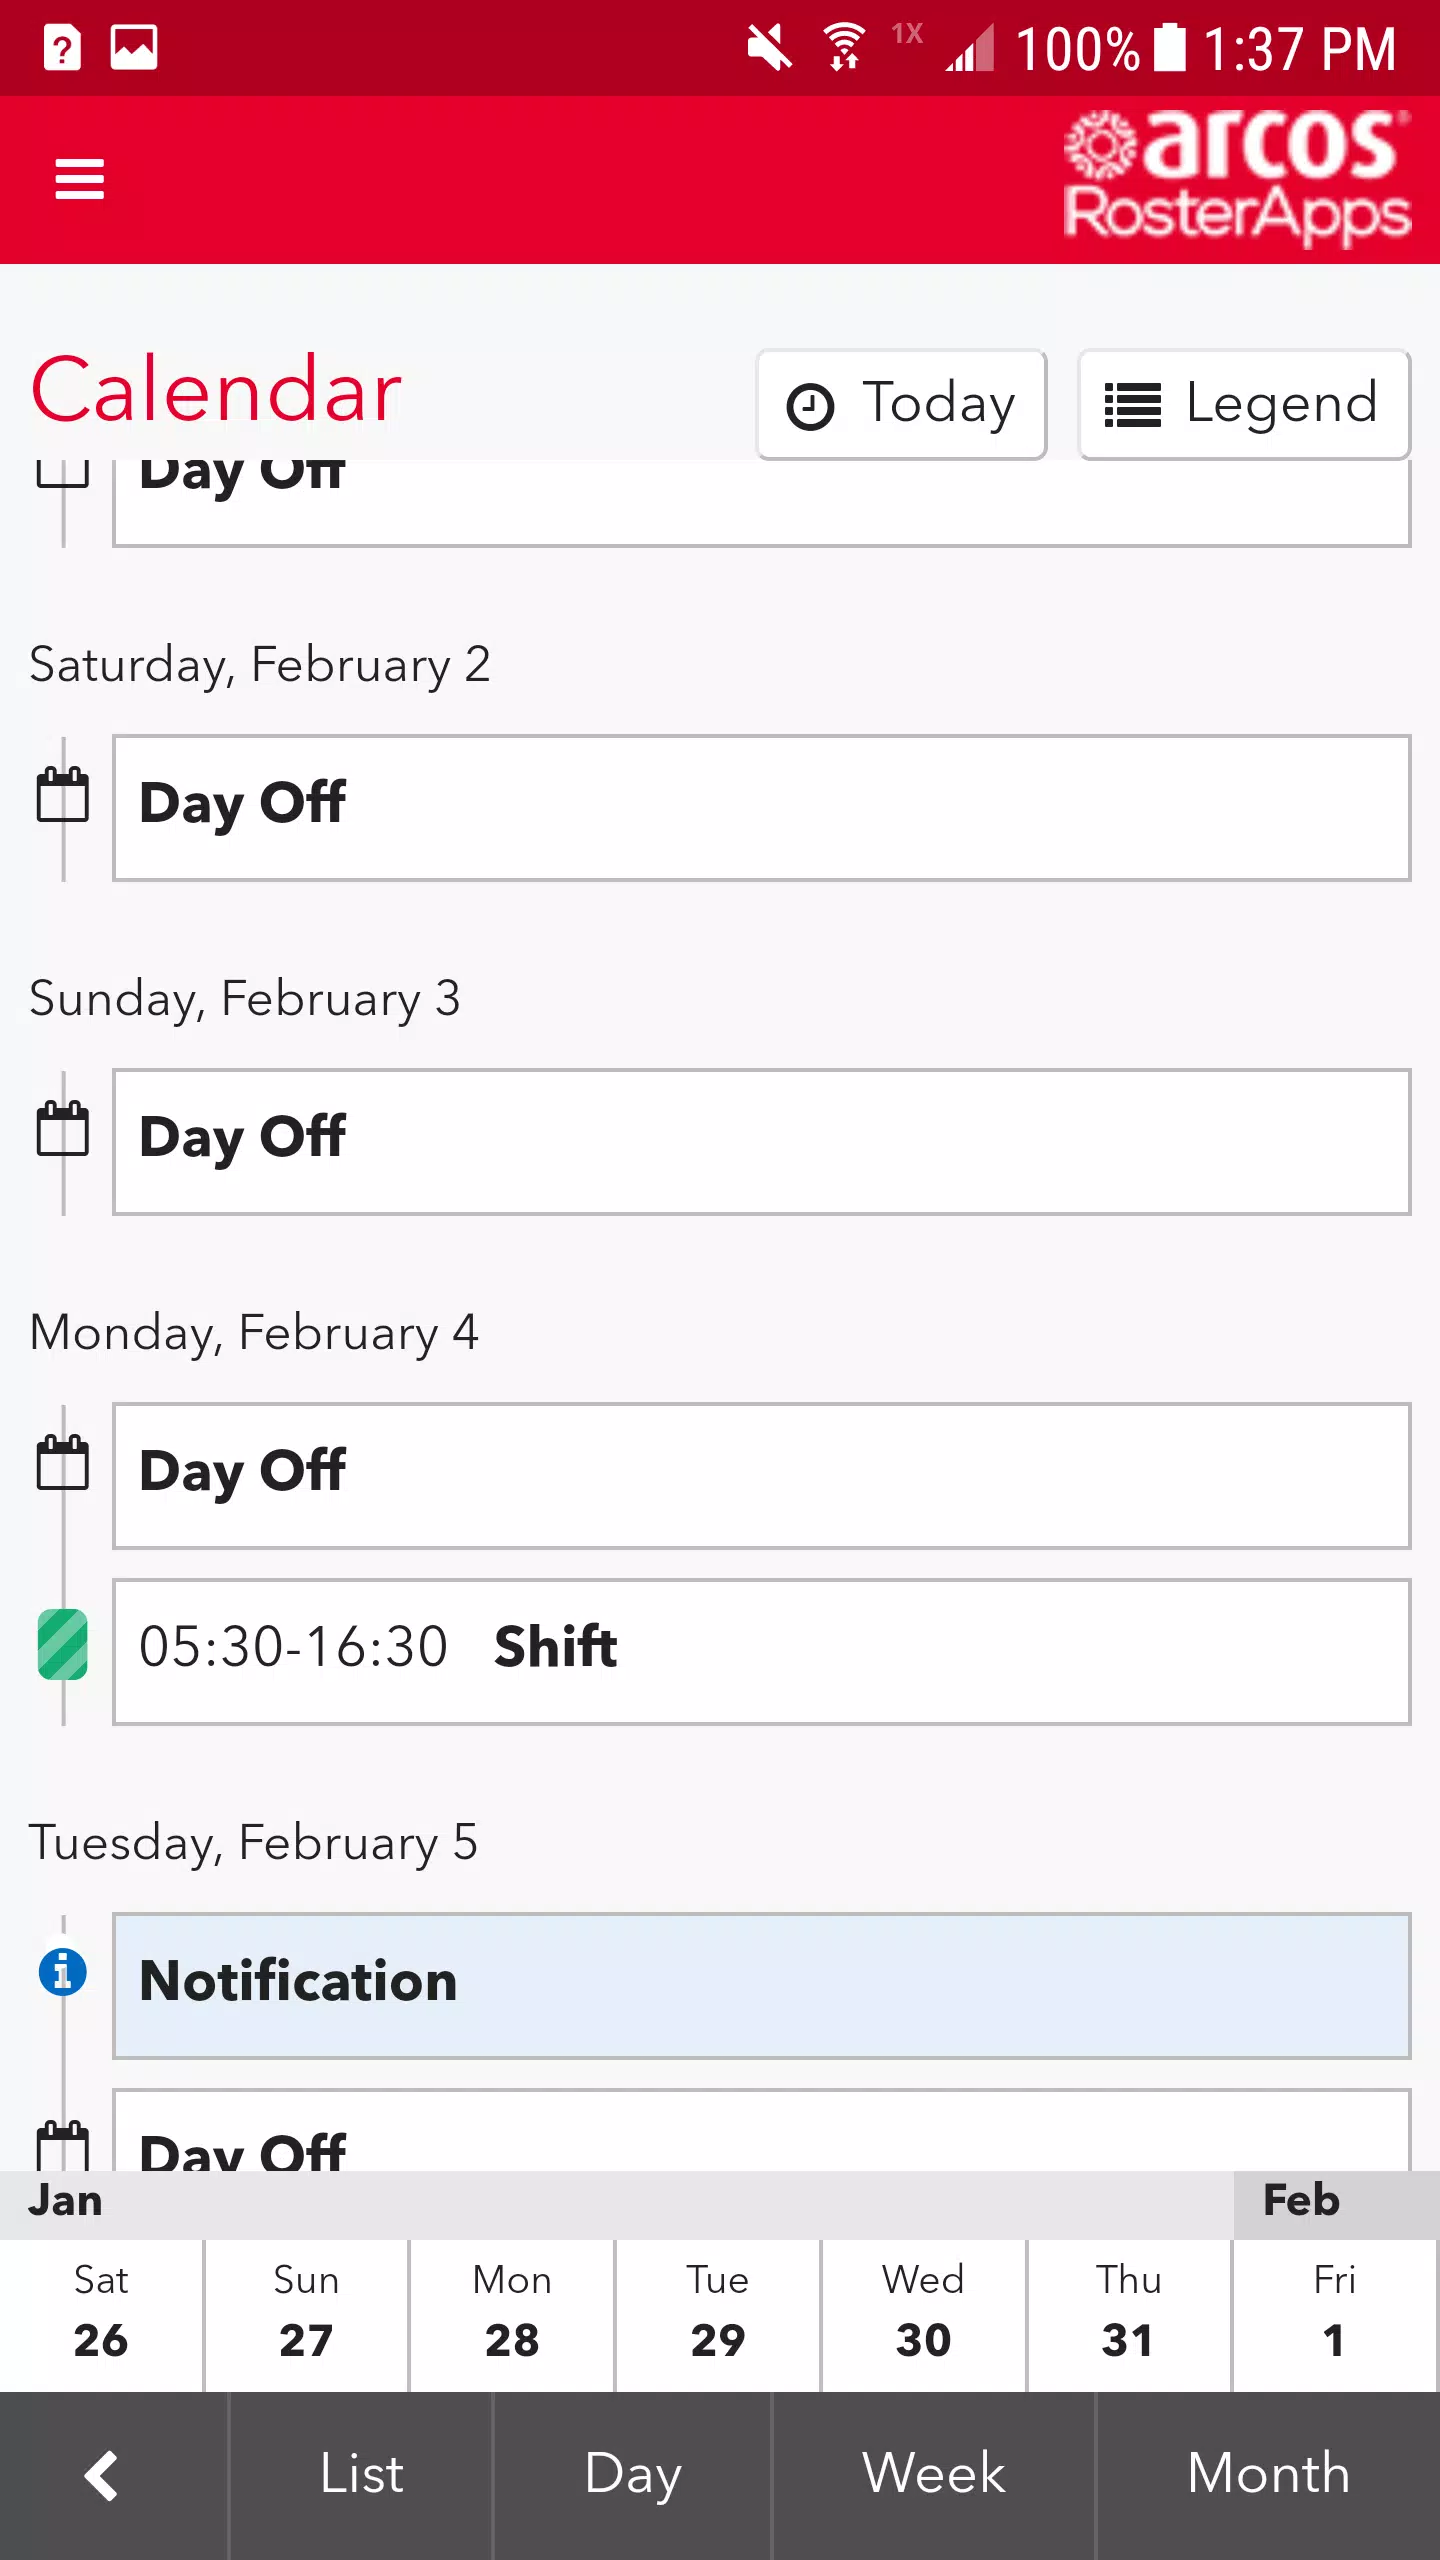The image size is (1440, 2560).
Task: Tap the blue info Notification icon
Action: point(62,1972)
